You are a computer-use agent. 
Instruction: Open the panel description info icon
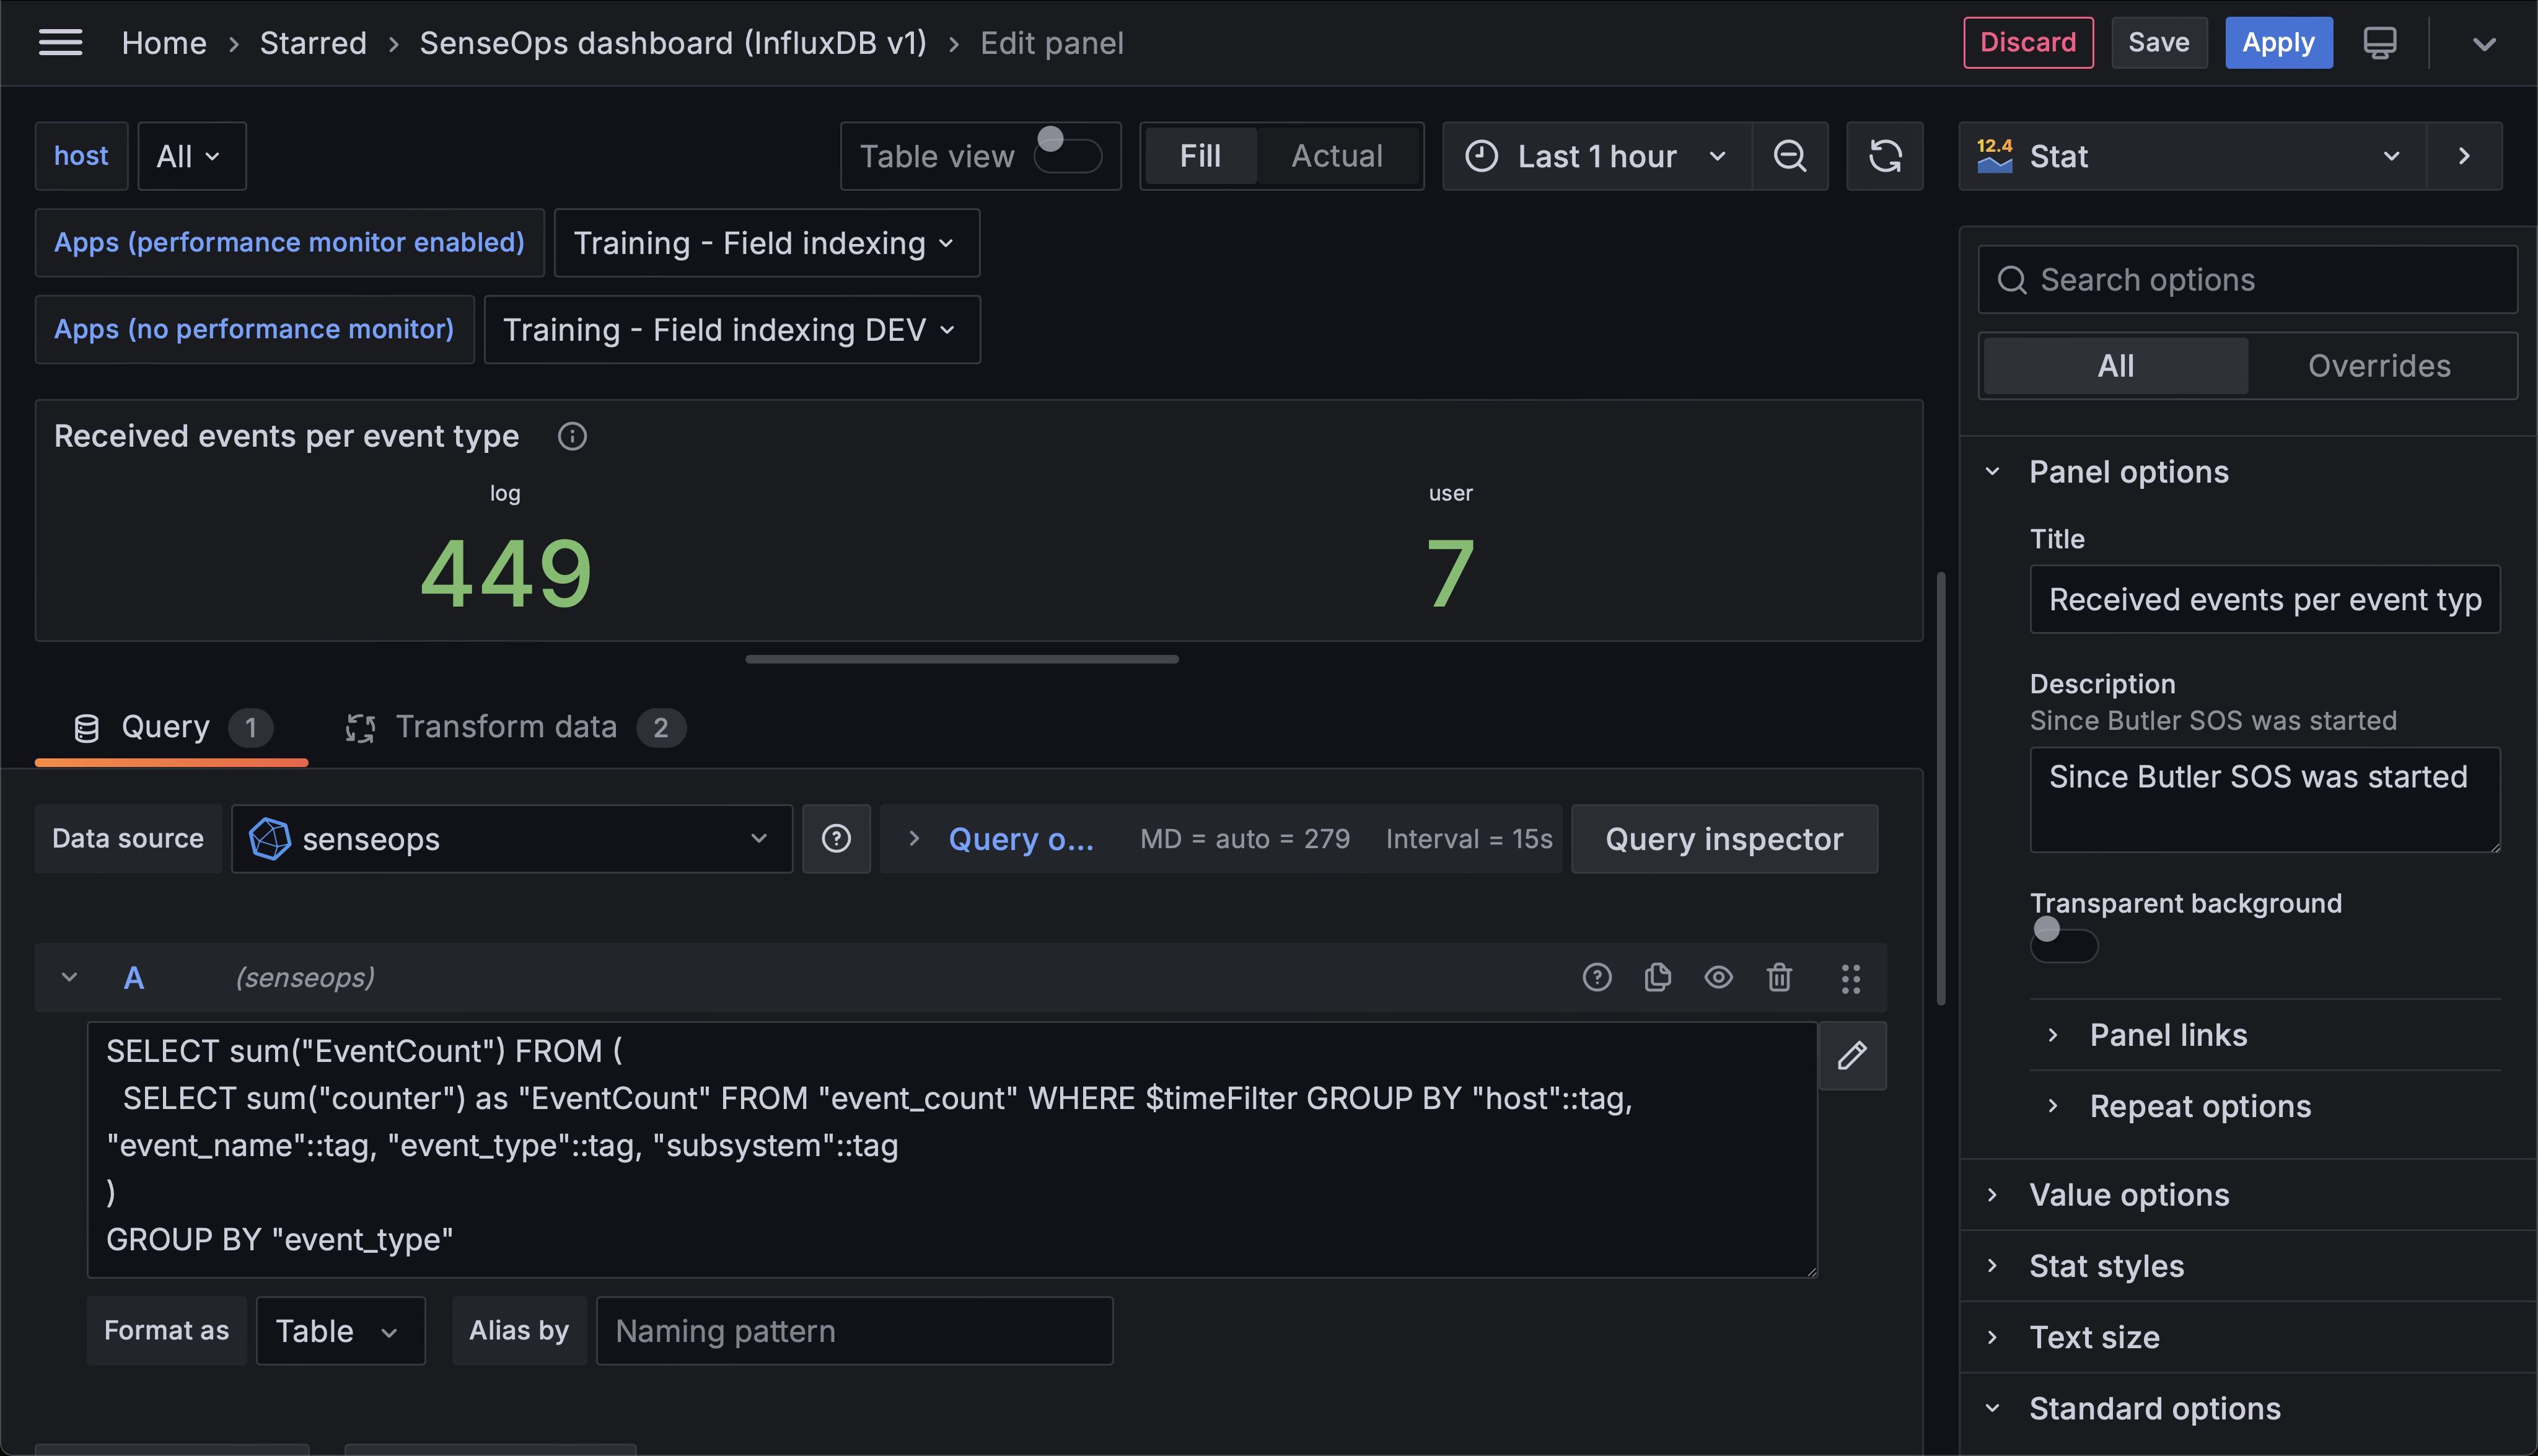(572, 436)
